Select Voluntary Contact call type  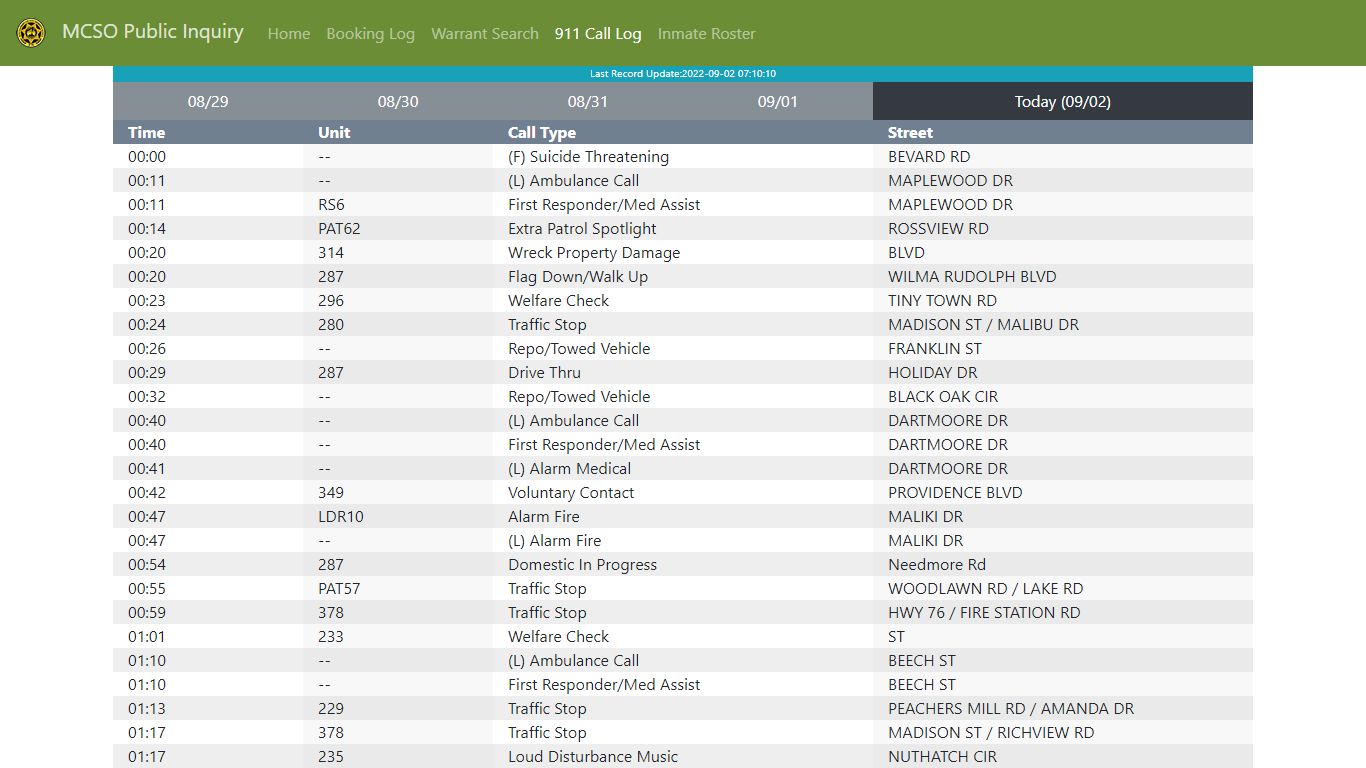point(683,492)
